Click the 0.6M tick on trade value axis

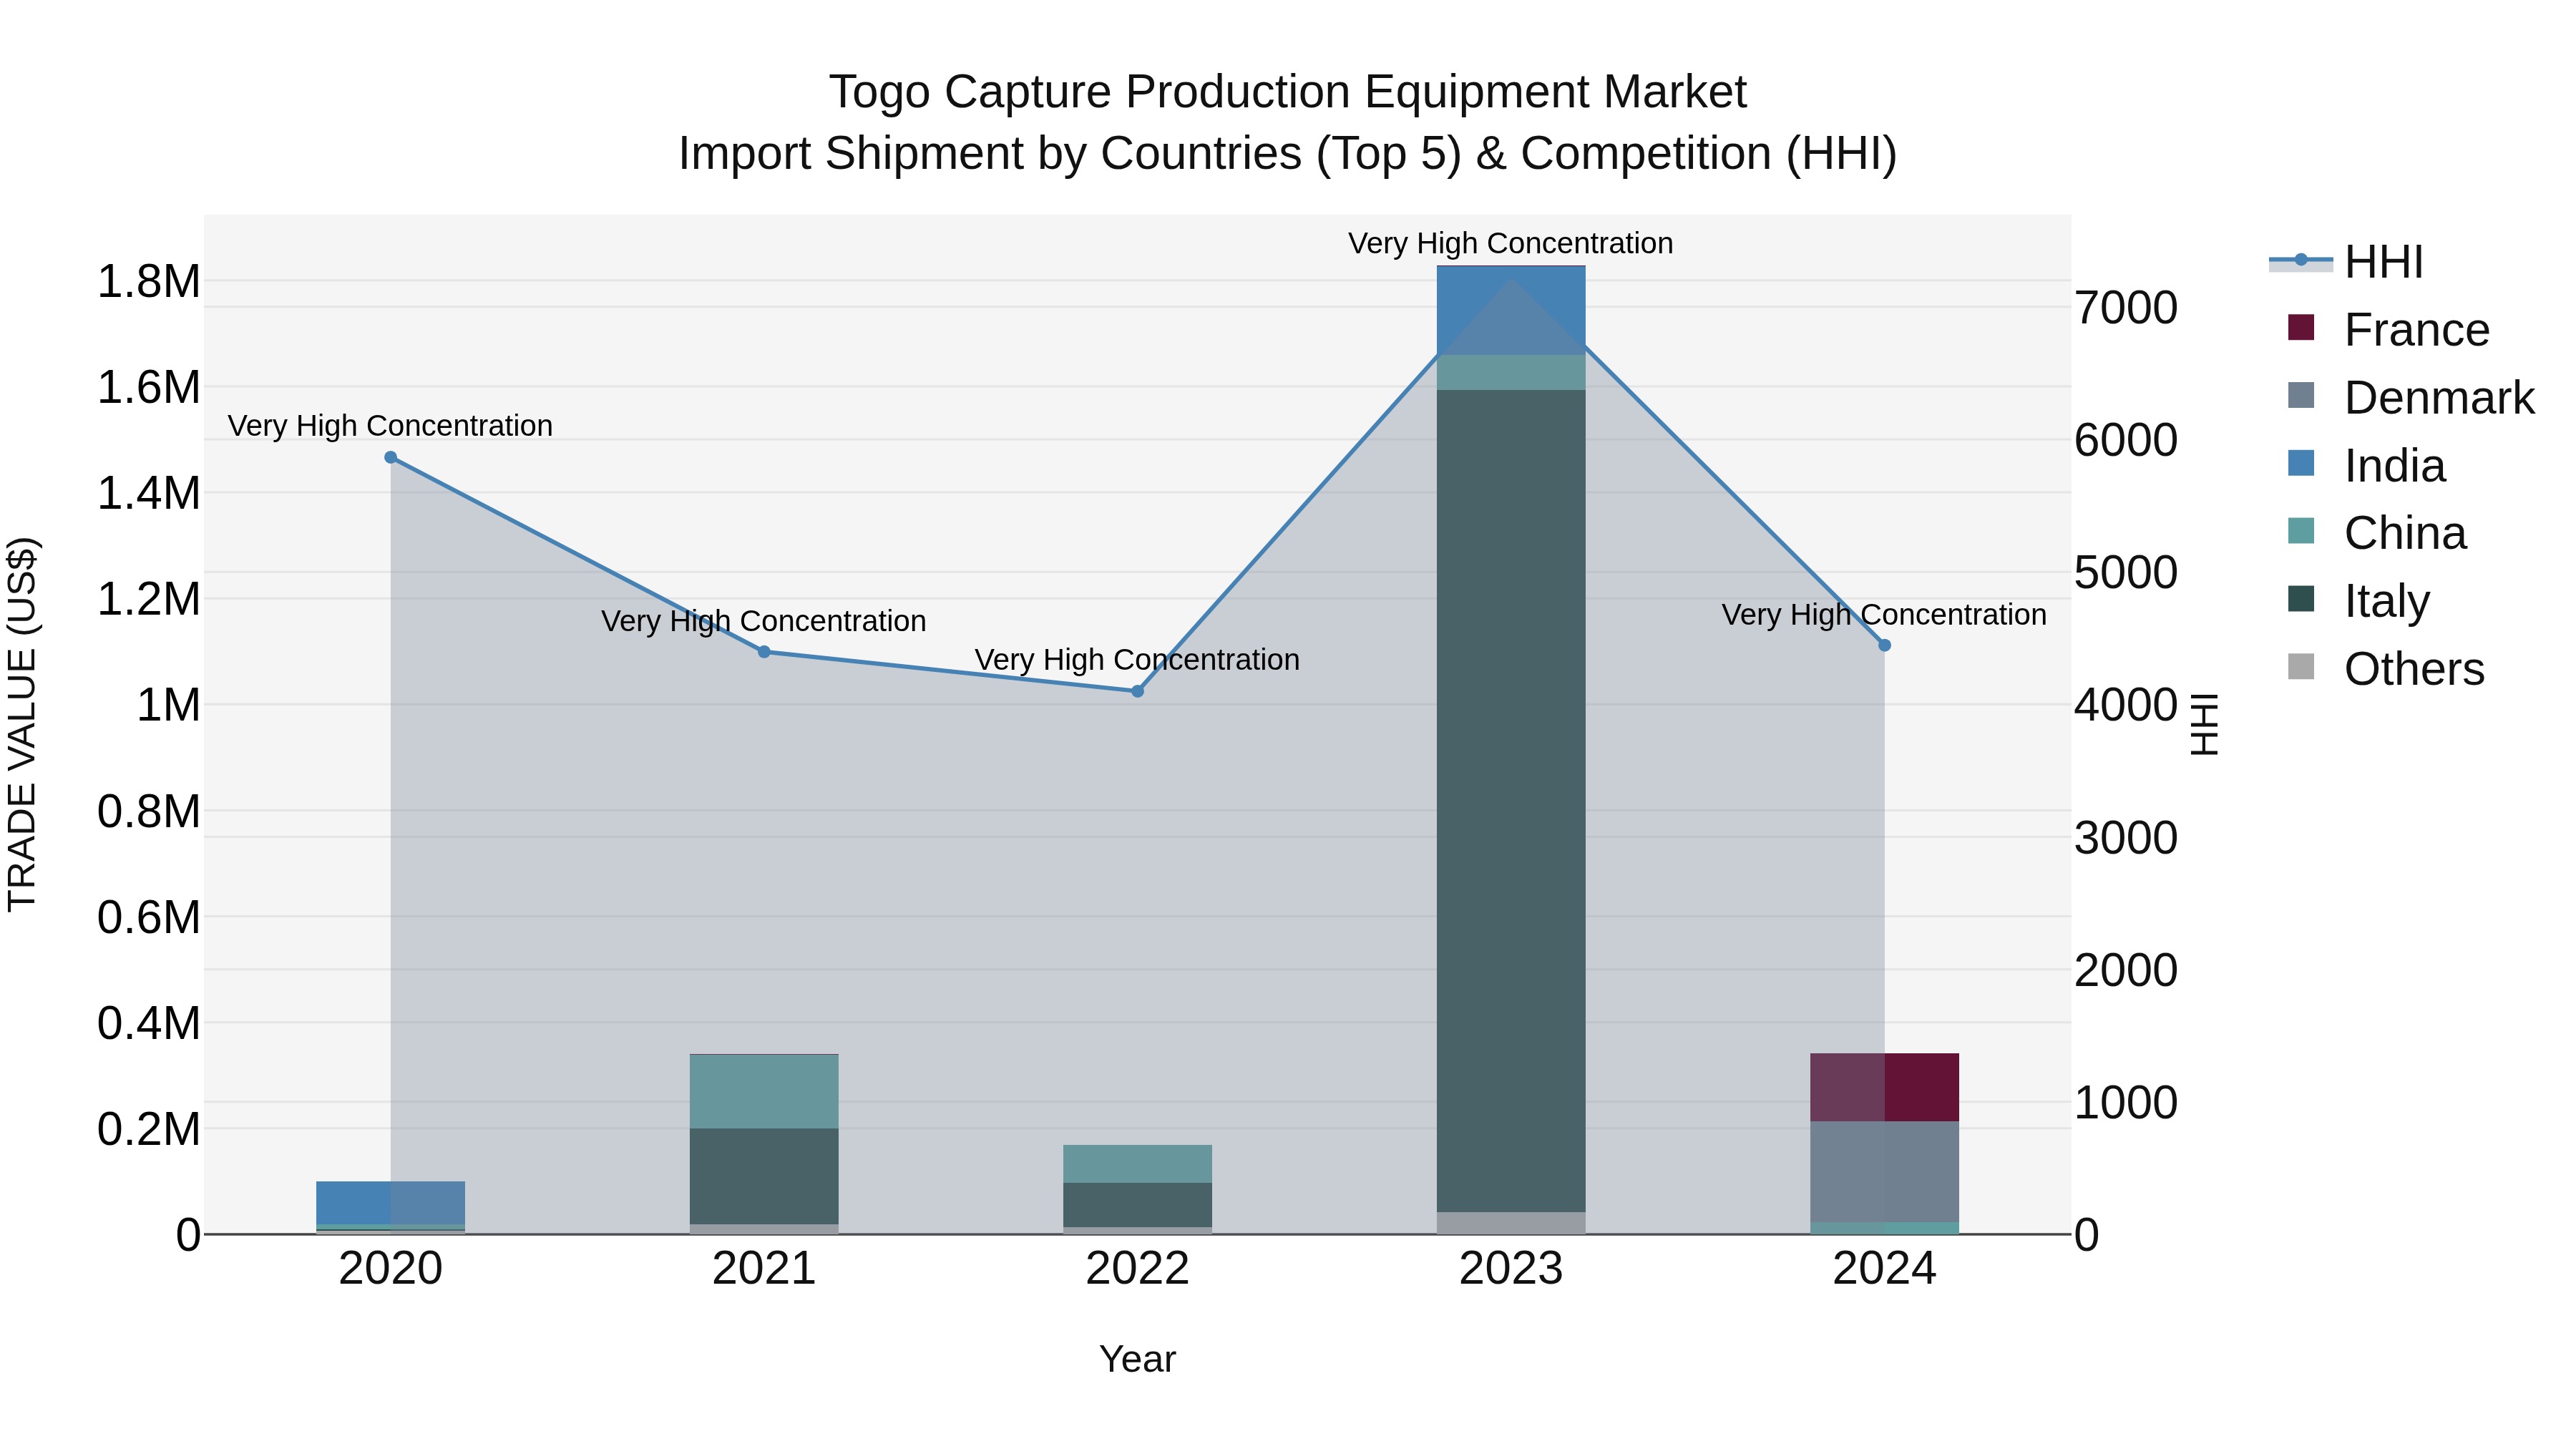pyautogui.click(x=148, y=918)
